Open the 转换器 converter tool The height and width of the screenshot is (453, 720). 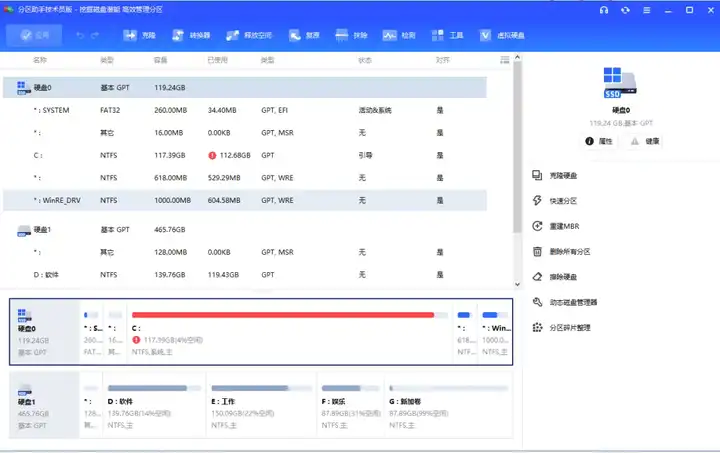point(191,35)
